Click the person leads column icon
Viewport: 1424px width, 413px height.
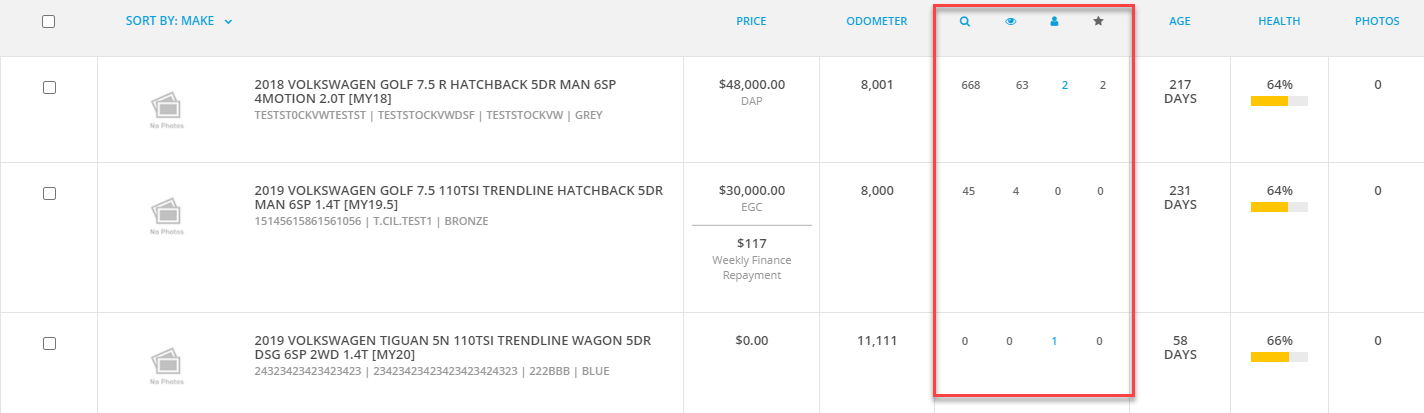coord(1054,21)
